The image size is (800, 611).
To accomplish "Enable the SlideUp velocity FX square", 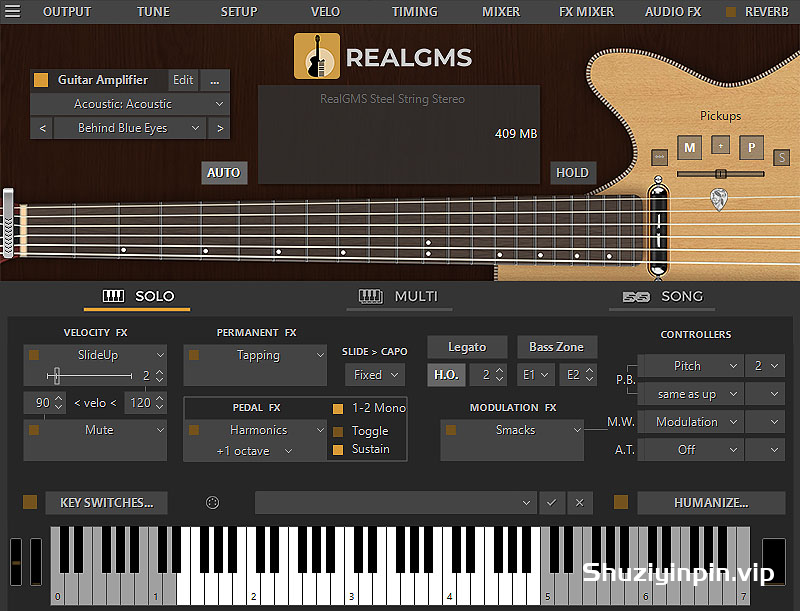I will point(34,355).
